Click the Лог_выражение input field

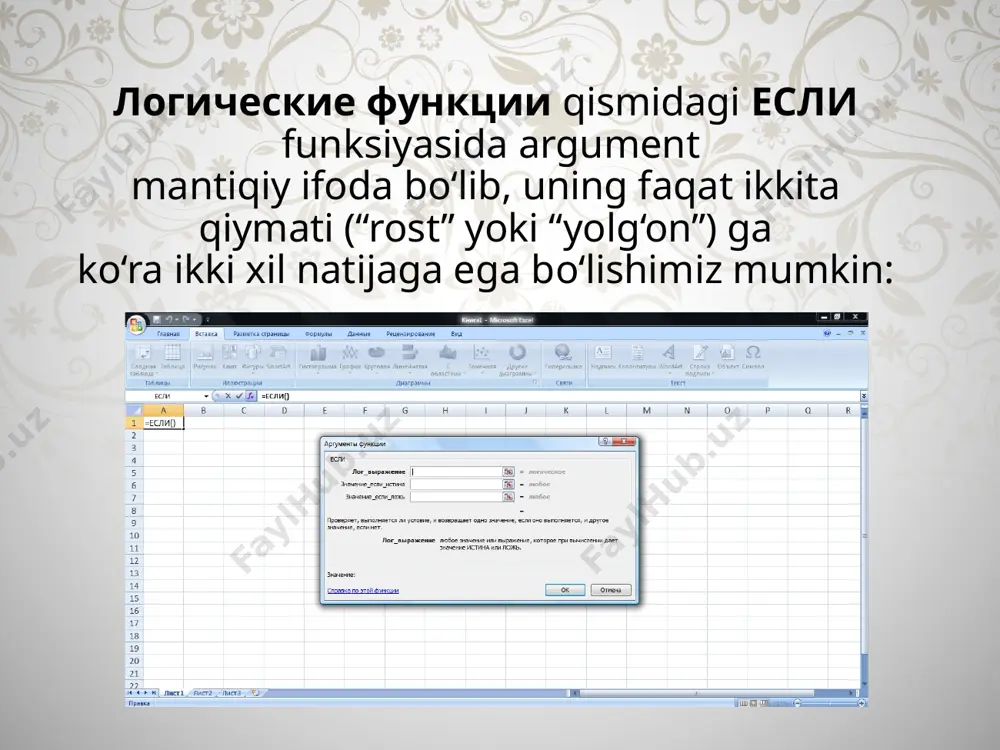[456, 472]
